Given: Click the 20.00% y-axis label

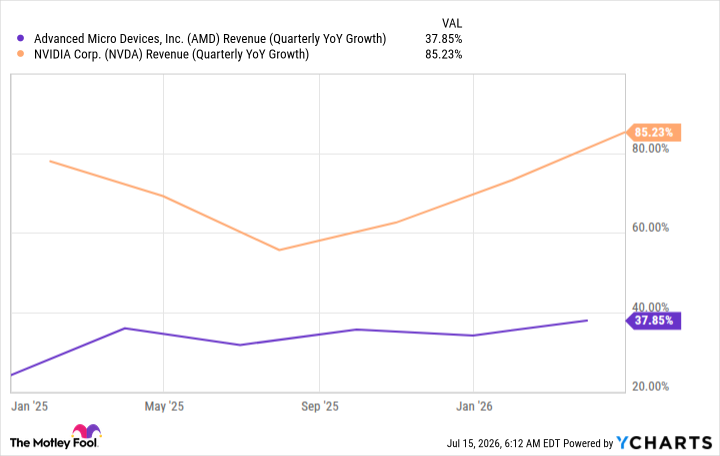Looking at the screenshot, I should 651,386.
